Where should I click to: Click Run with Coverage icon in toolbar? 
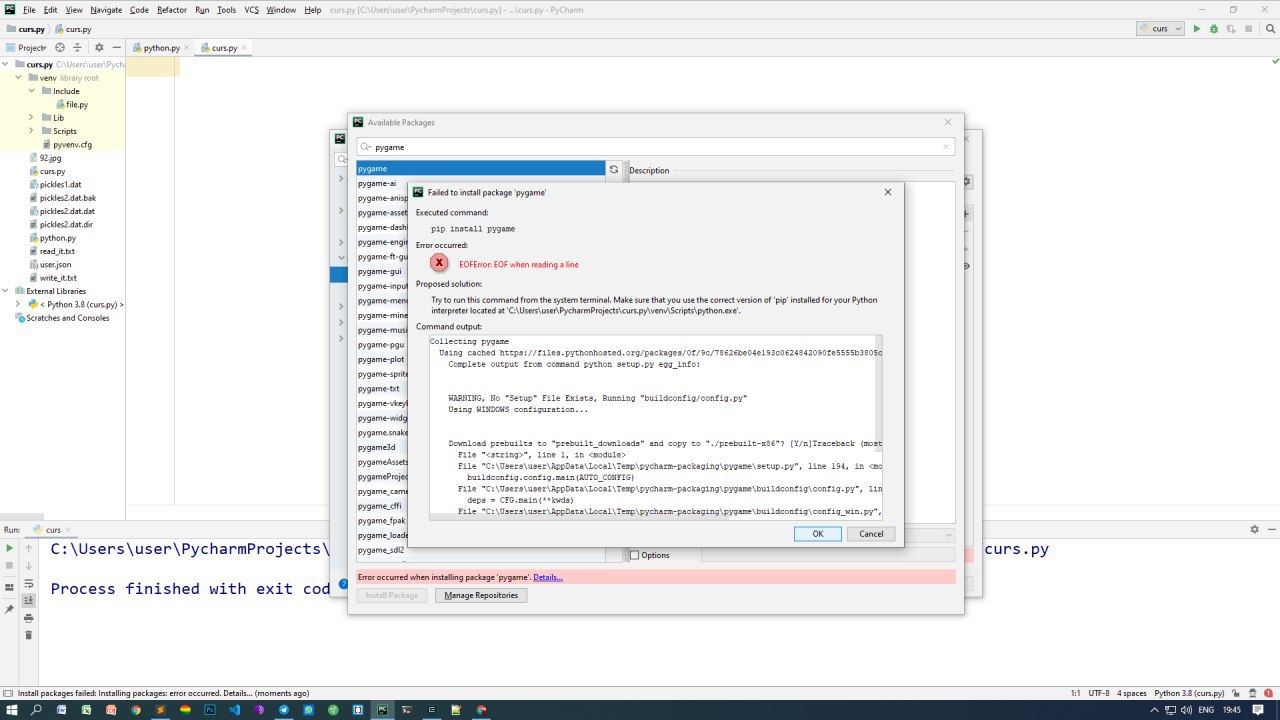coord(1231,29)
